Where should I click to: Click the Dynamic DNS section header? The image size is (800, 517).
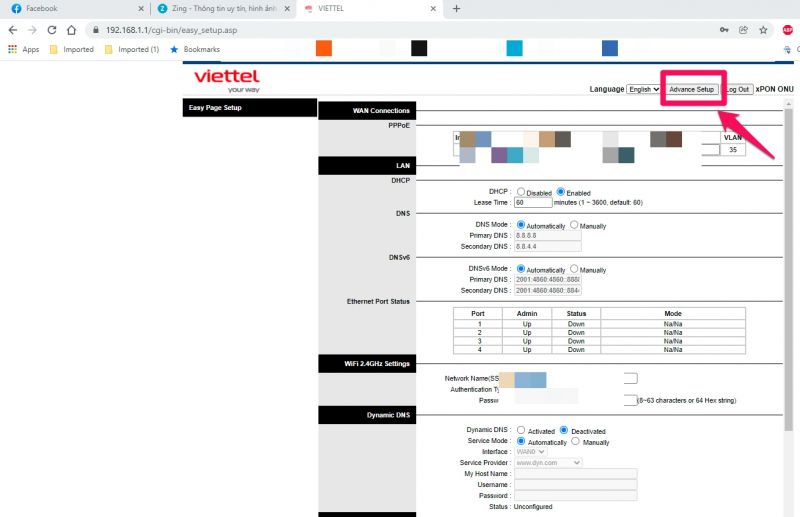coord(367,415)
